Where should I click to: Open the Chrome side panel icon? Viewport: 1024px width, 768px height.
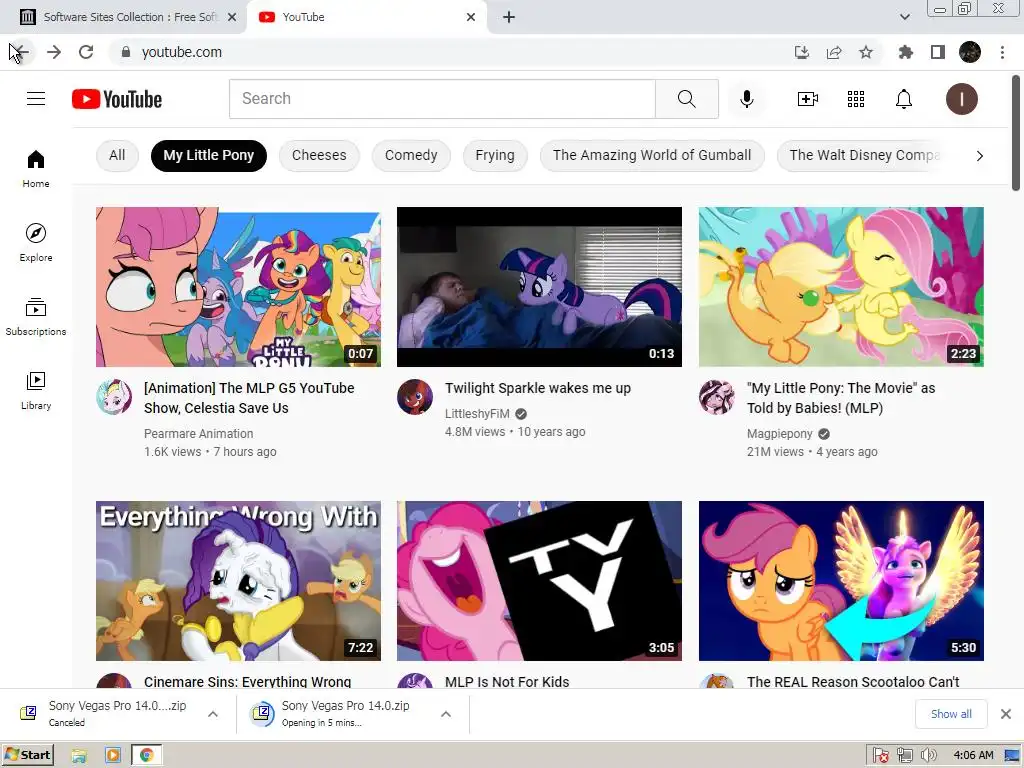point(938,52)
